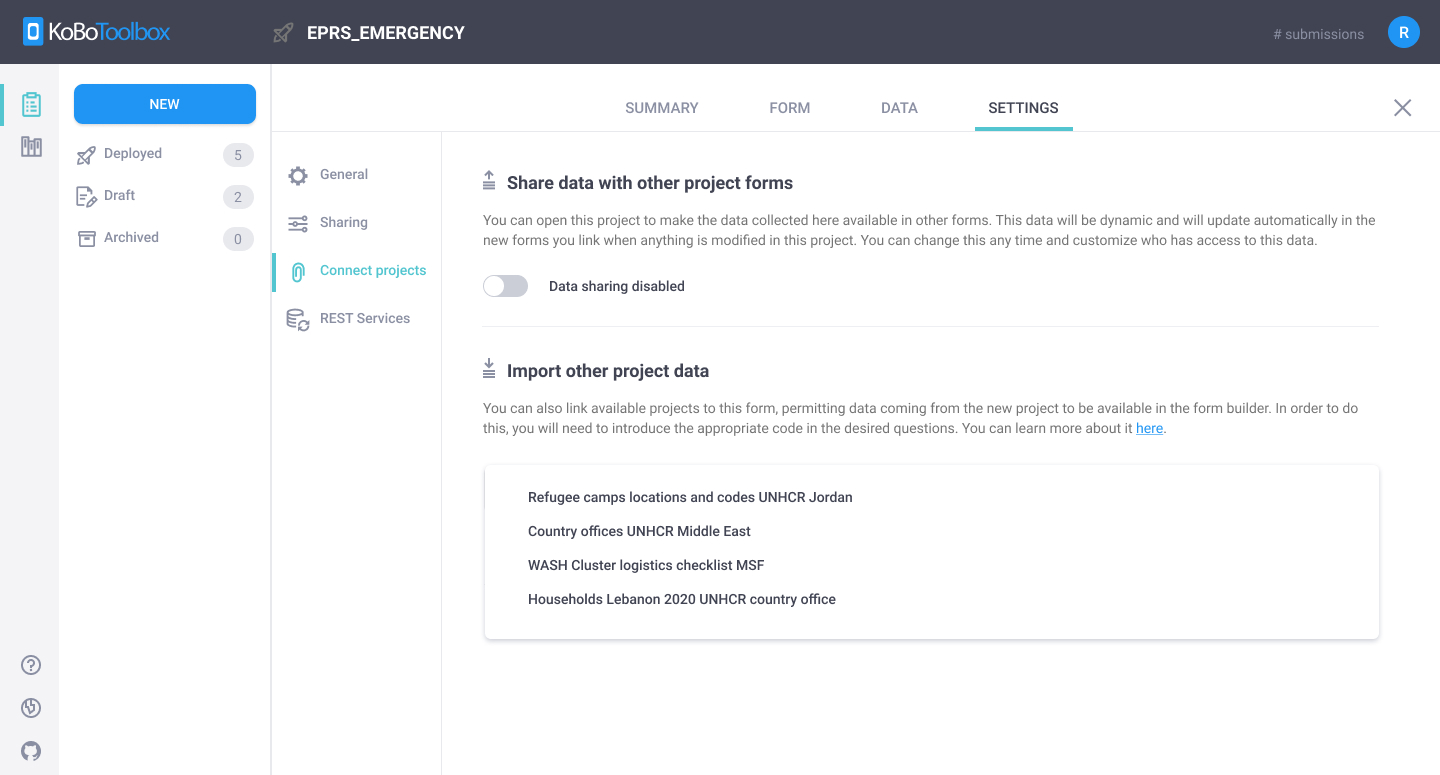Enable data sharing with the toggle switch
Screen dimensions: 1440x775
tap(505, 285)
